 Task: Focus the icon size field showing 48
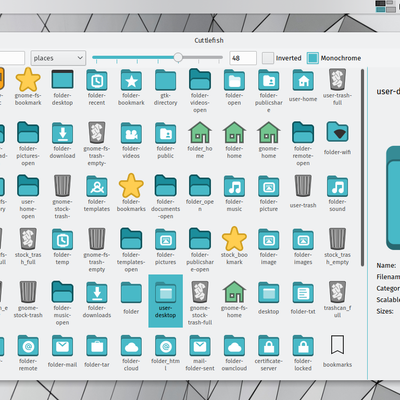(243, 58)
